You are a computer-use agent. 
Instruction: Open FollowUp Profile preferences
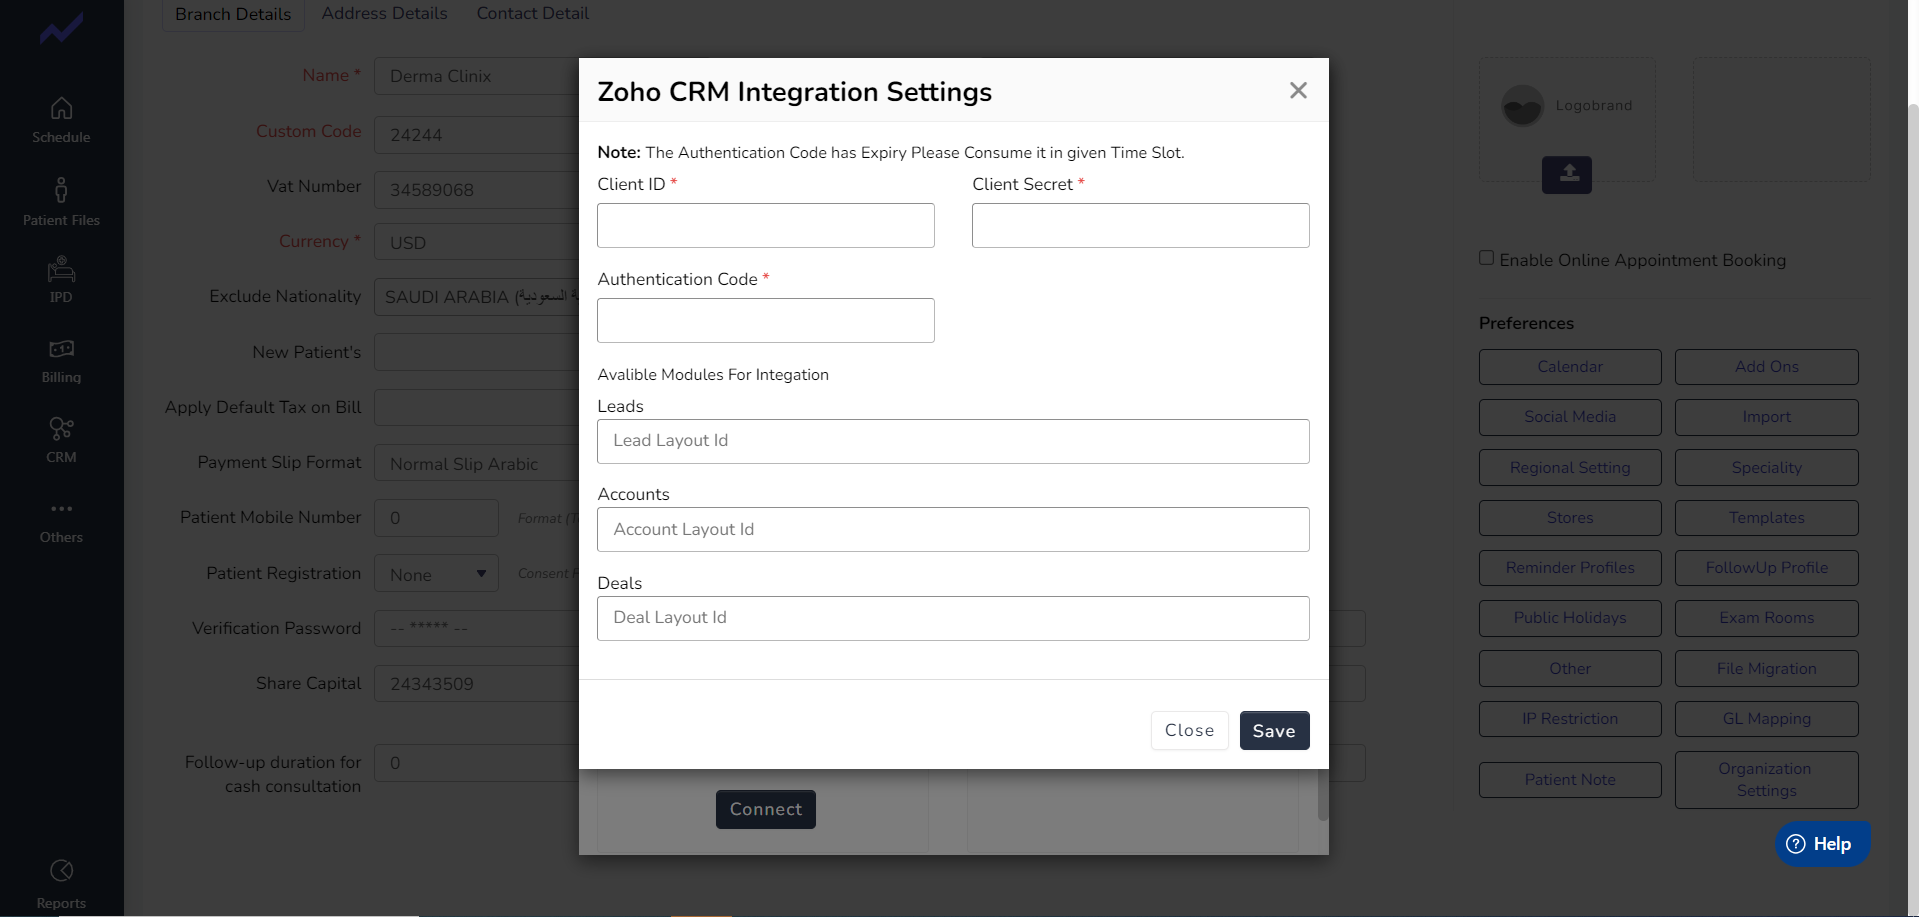click(1766, 568)
